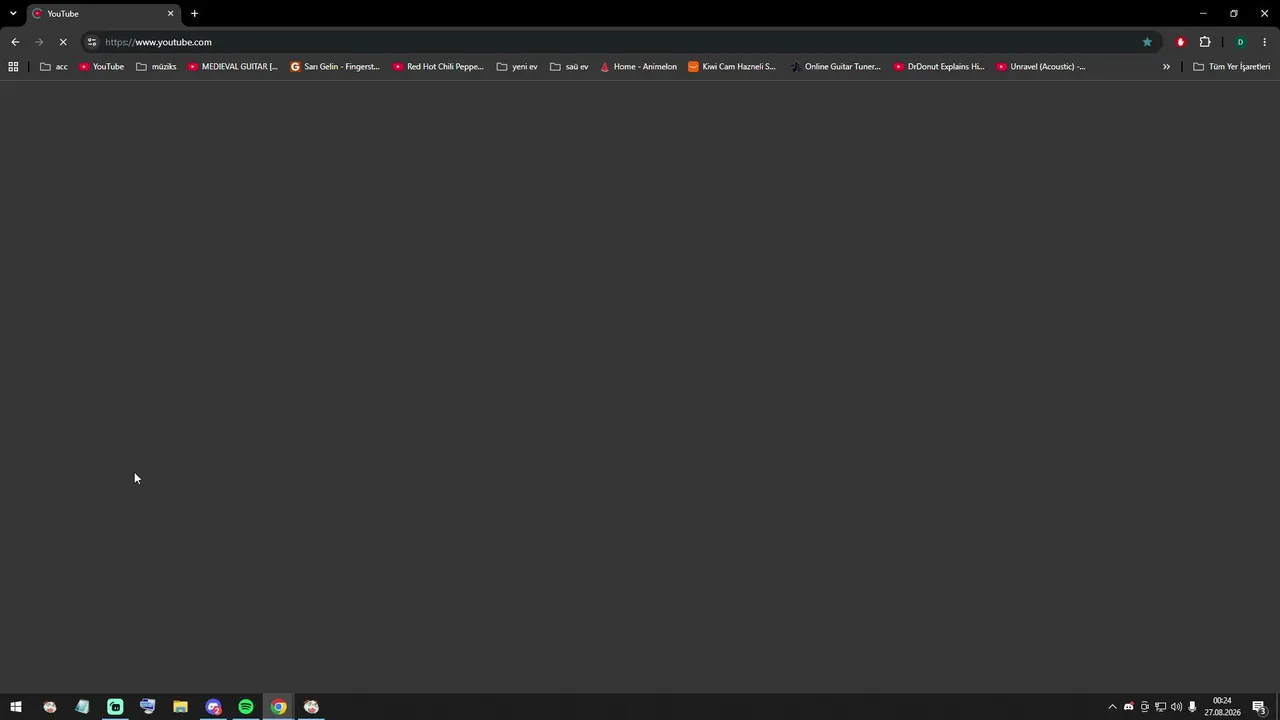
Task: Open the first cat-face taskbar app
Action: click(x=50, y=707)
